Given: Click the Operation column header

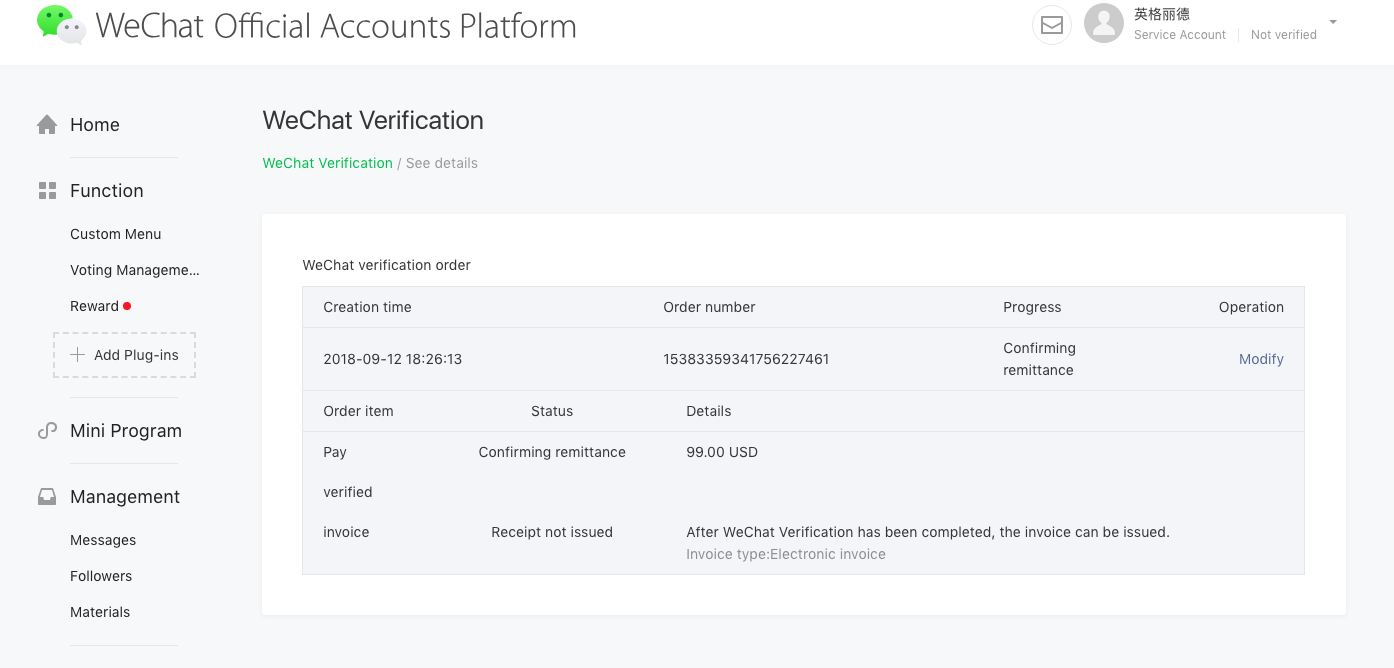Looking at the screenshot, I should click(1251, 307).
